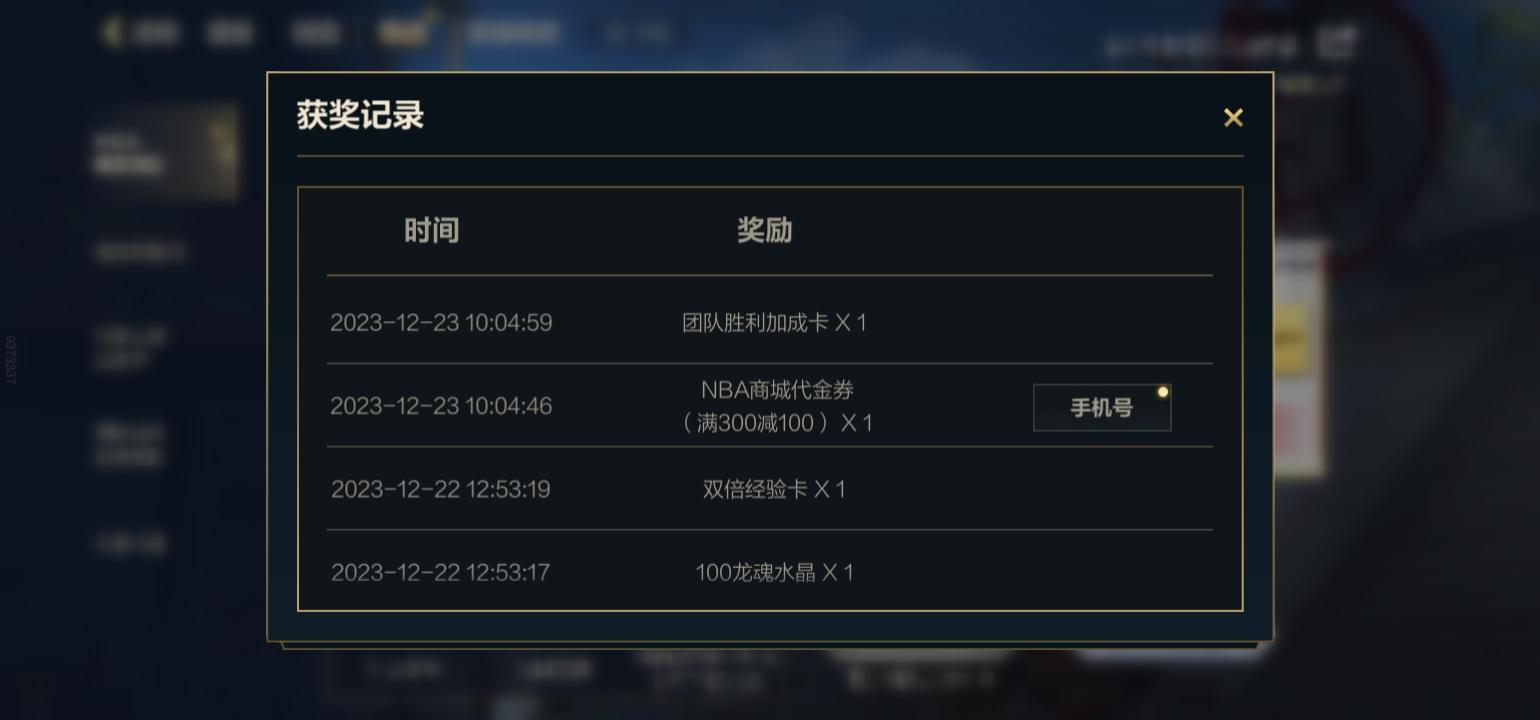This screenshot has height=720, width=1540.
Task: Click the 时间 column header
Action: point(431,231)
